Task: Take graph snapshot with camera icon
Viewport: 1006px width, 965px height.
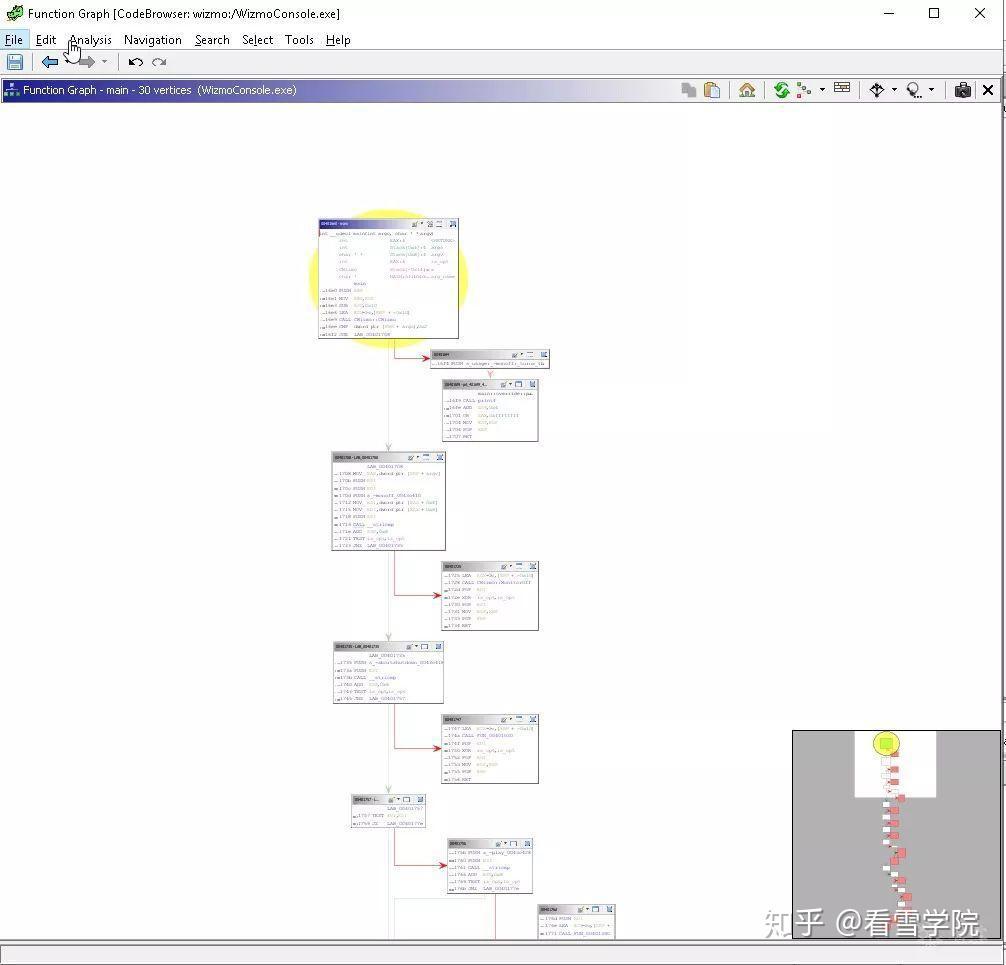Action: coord(962,90)
